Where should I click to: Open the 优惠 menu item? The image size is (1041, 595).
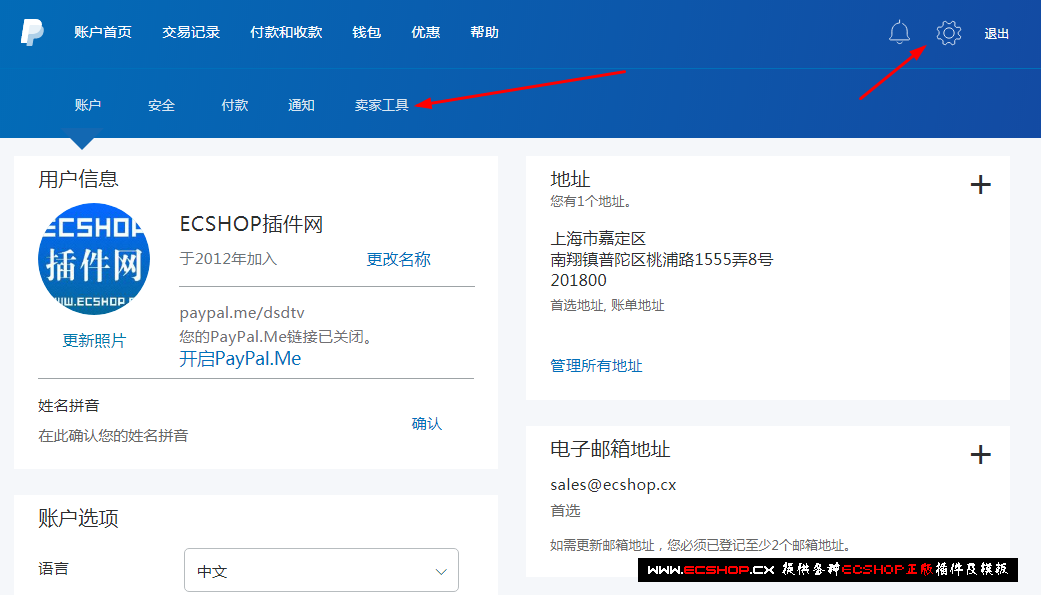(426, 32)
